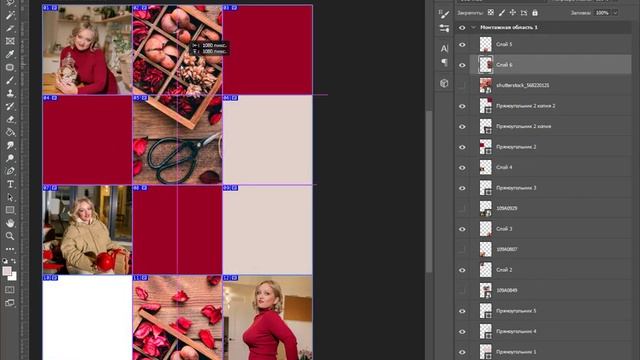640x360 pixels.
Task: Select the Слой 2 layer
Action: click(x=550, y=270)
